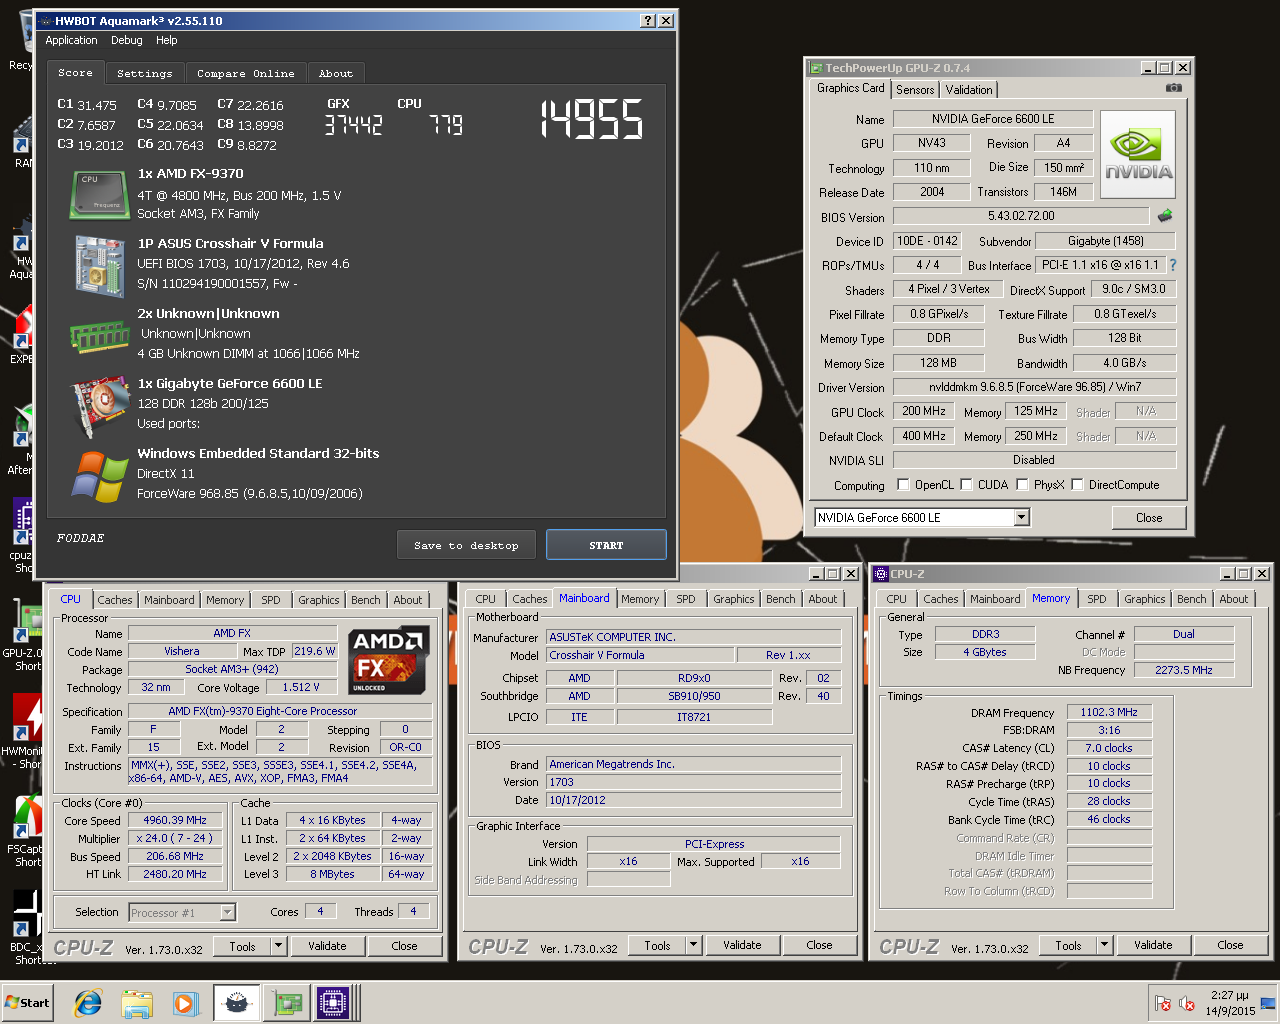Image resolution: width=1280 pixels, height=1024 pixels.
Task: Open Aquamark Application menu
Action: (71, 40)
